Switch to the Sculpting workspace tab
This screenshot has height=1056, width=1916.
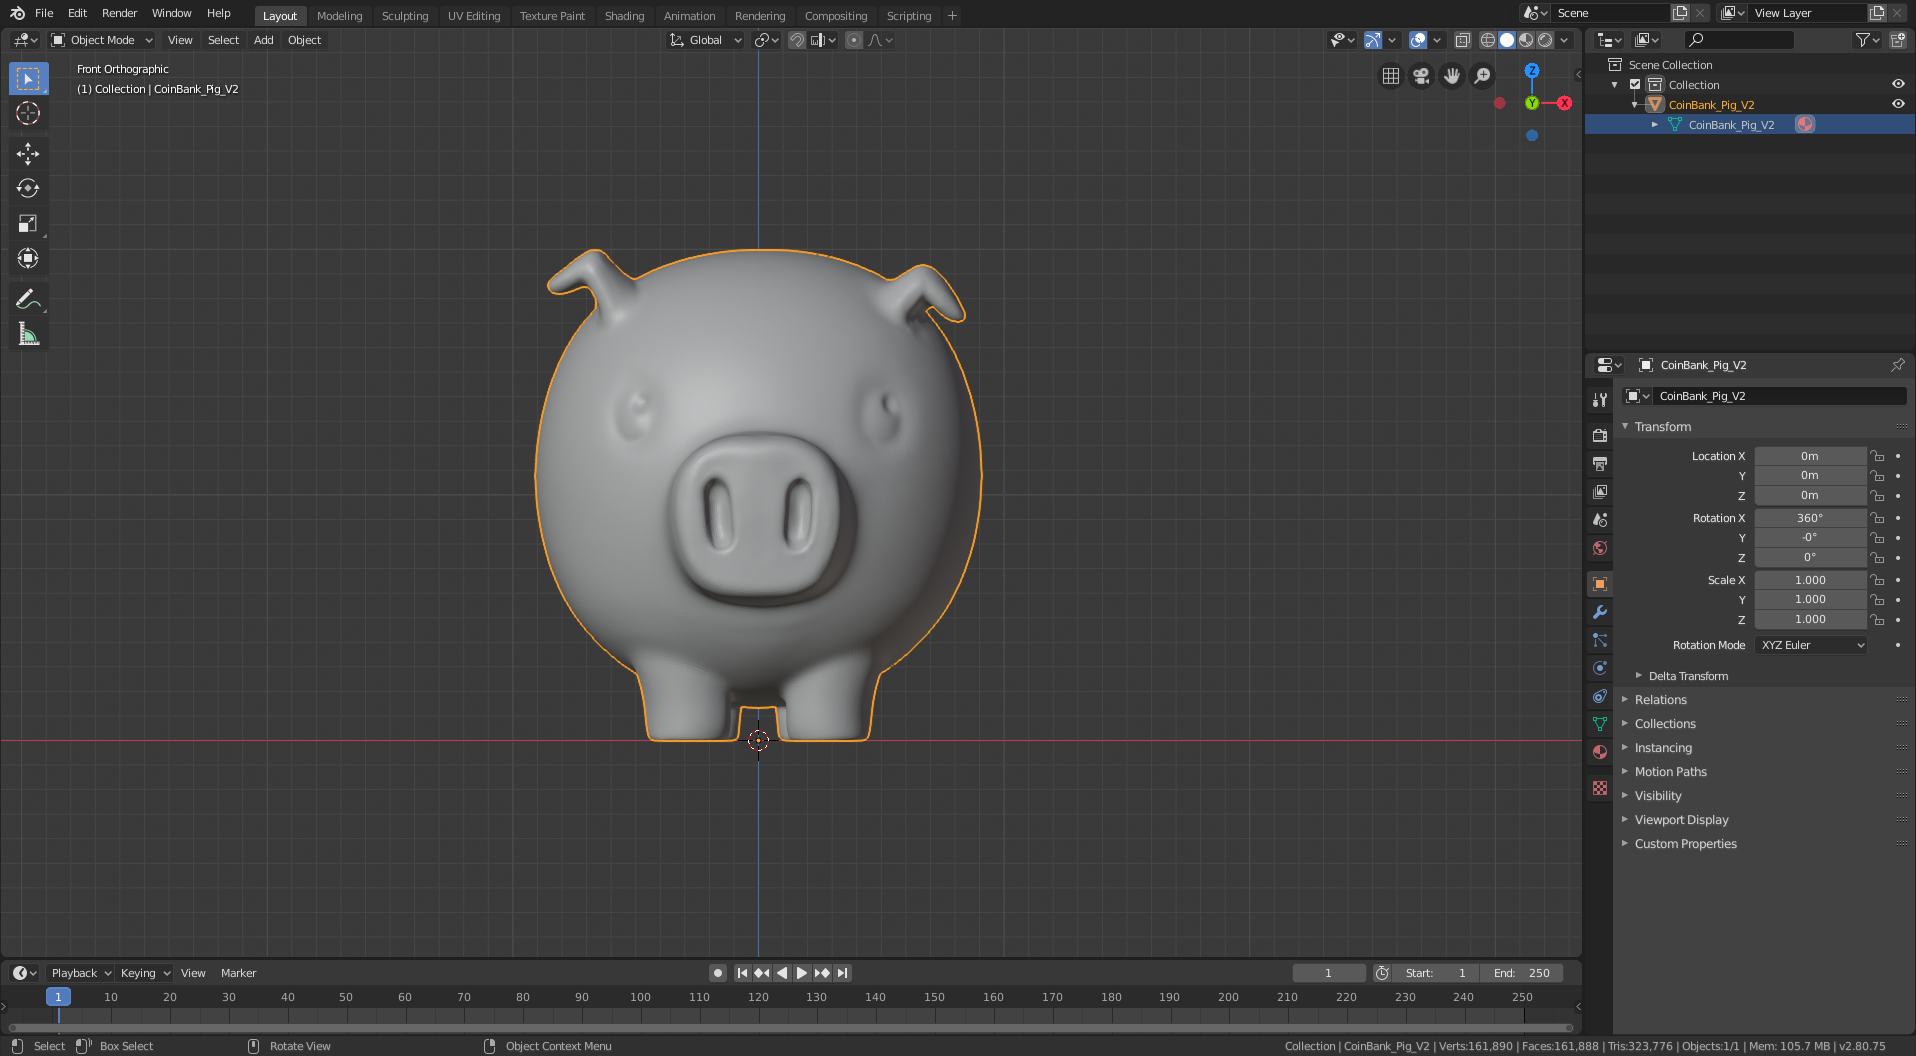click(x=404, y=16)
